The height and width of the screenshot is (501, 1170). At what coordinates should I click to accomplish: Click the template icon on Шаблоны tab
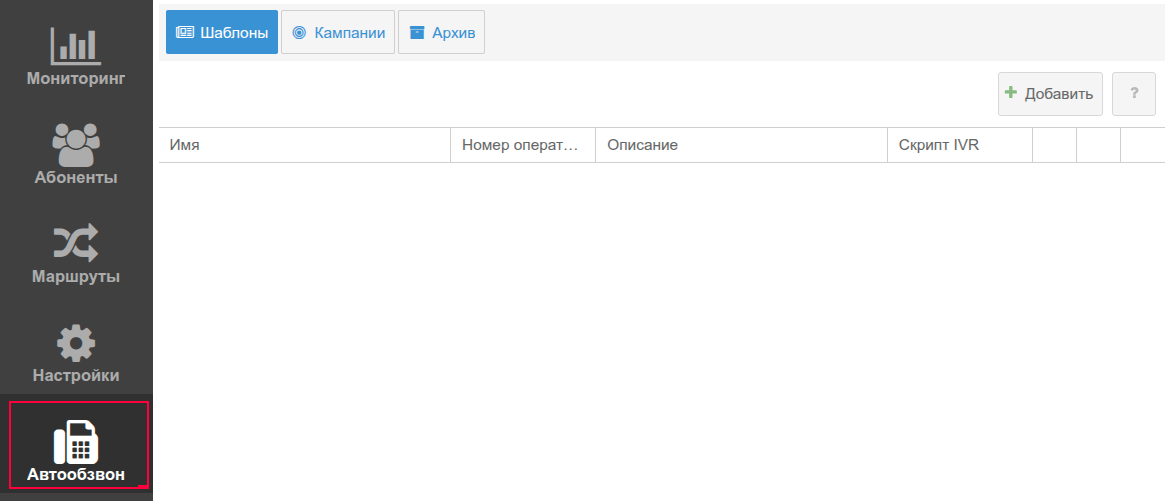(184, 33)
